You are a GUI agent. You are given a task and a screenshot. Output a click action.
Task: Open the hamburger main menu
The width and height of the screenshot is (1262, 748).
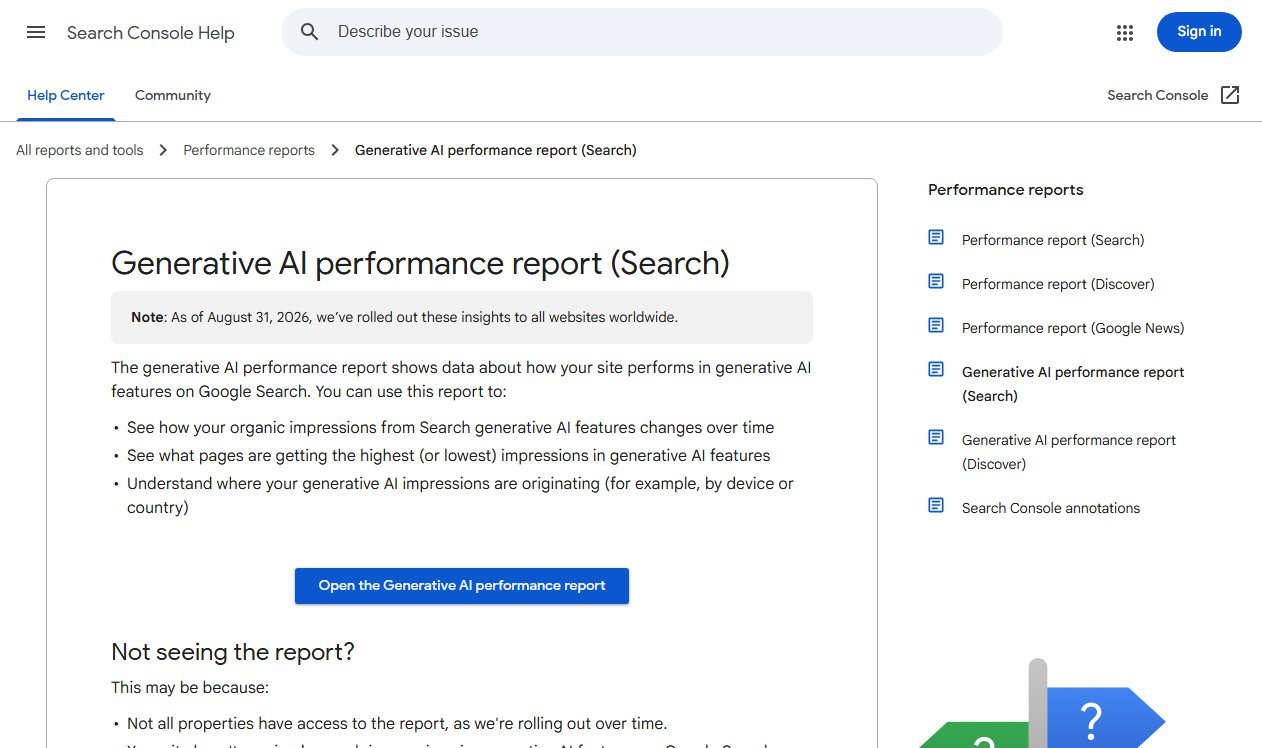(36, 32)
